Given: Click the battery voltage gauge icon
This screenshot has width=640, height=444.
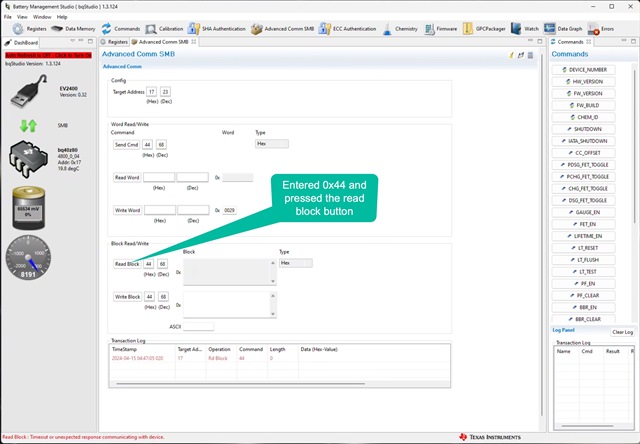Looking at the screenshot, I should click(x=28, y=208).
